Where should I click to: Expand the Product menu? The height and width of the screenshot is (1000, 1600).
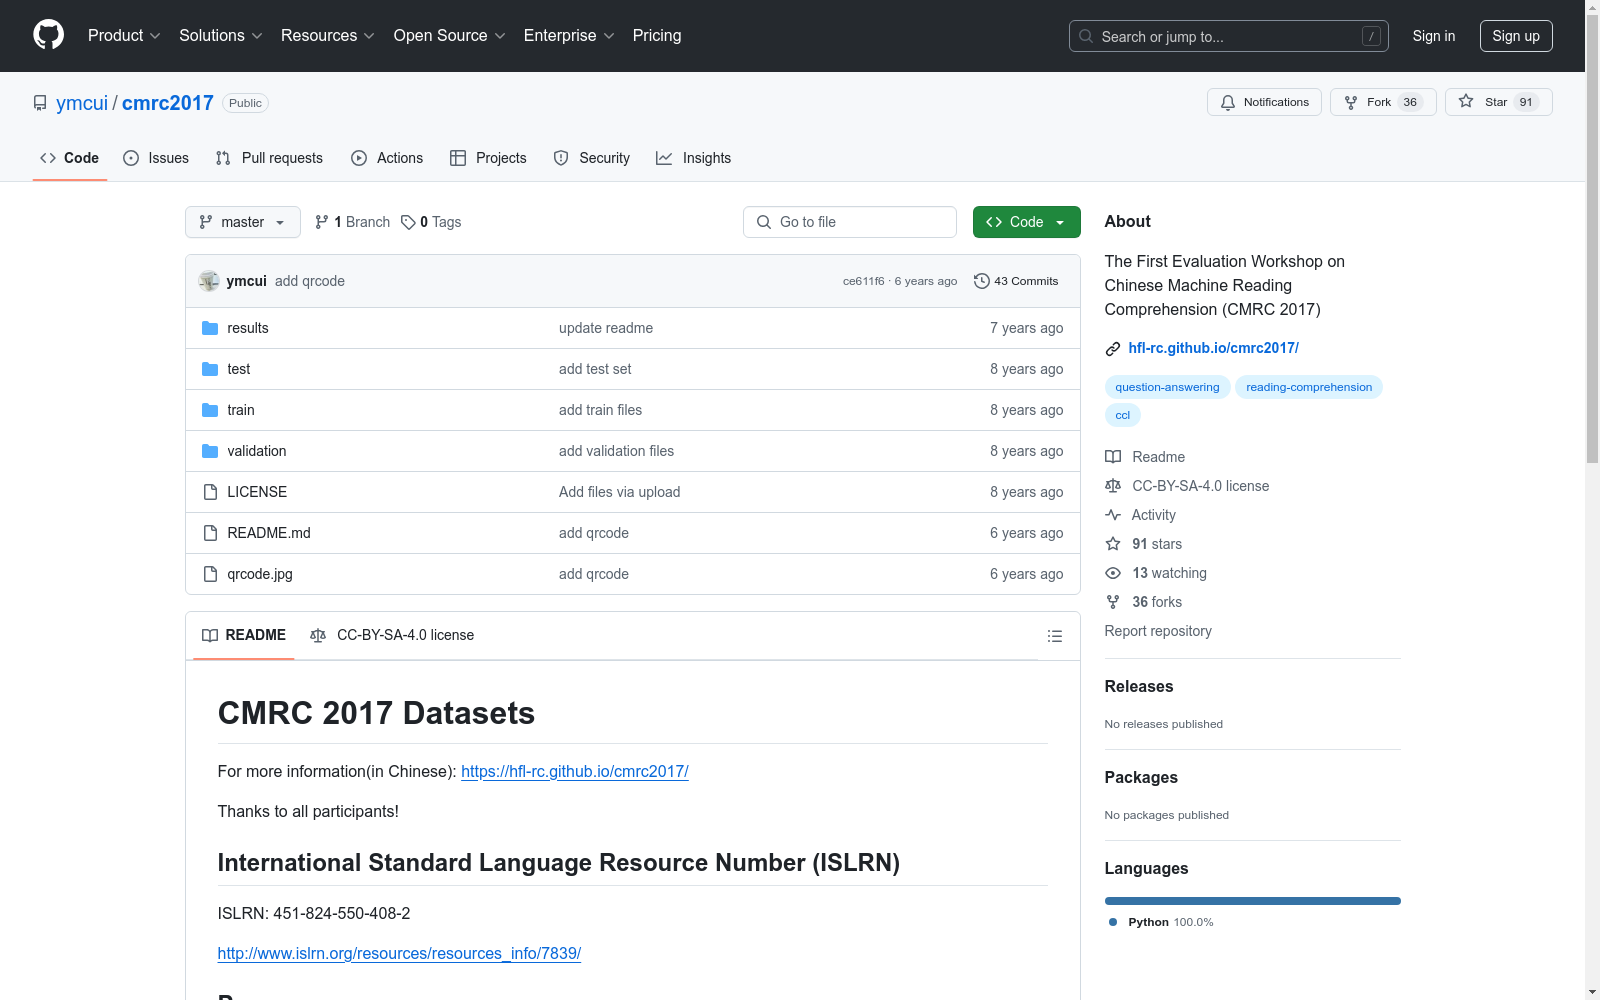(124, 36)
